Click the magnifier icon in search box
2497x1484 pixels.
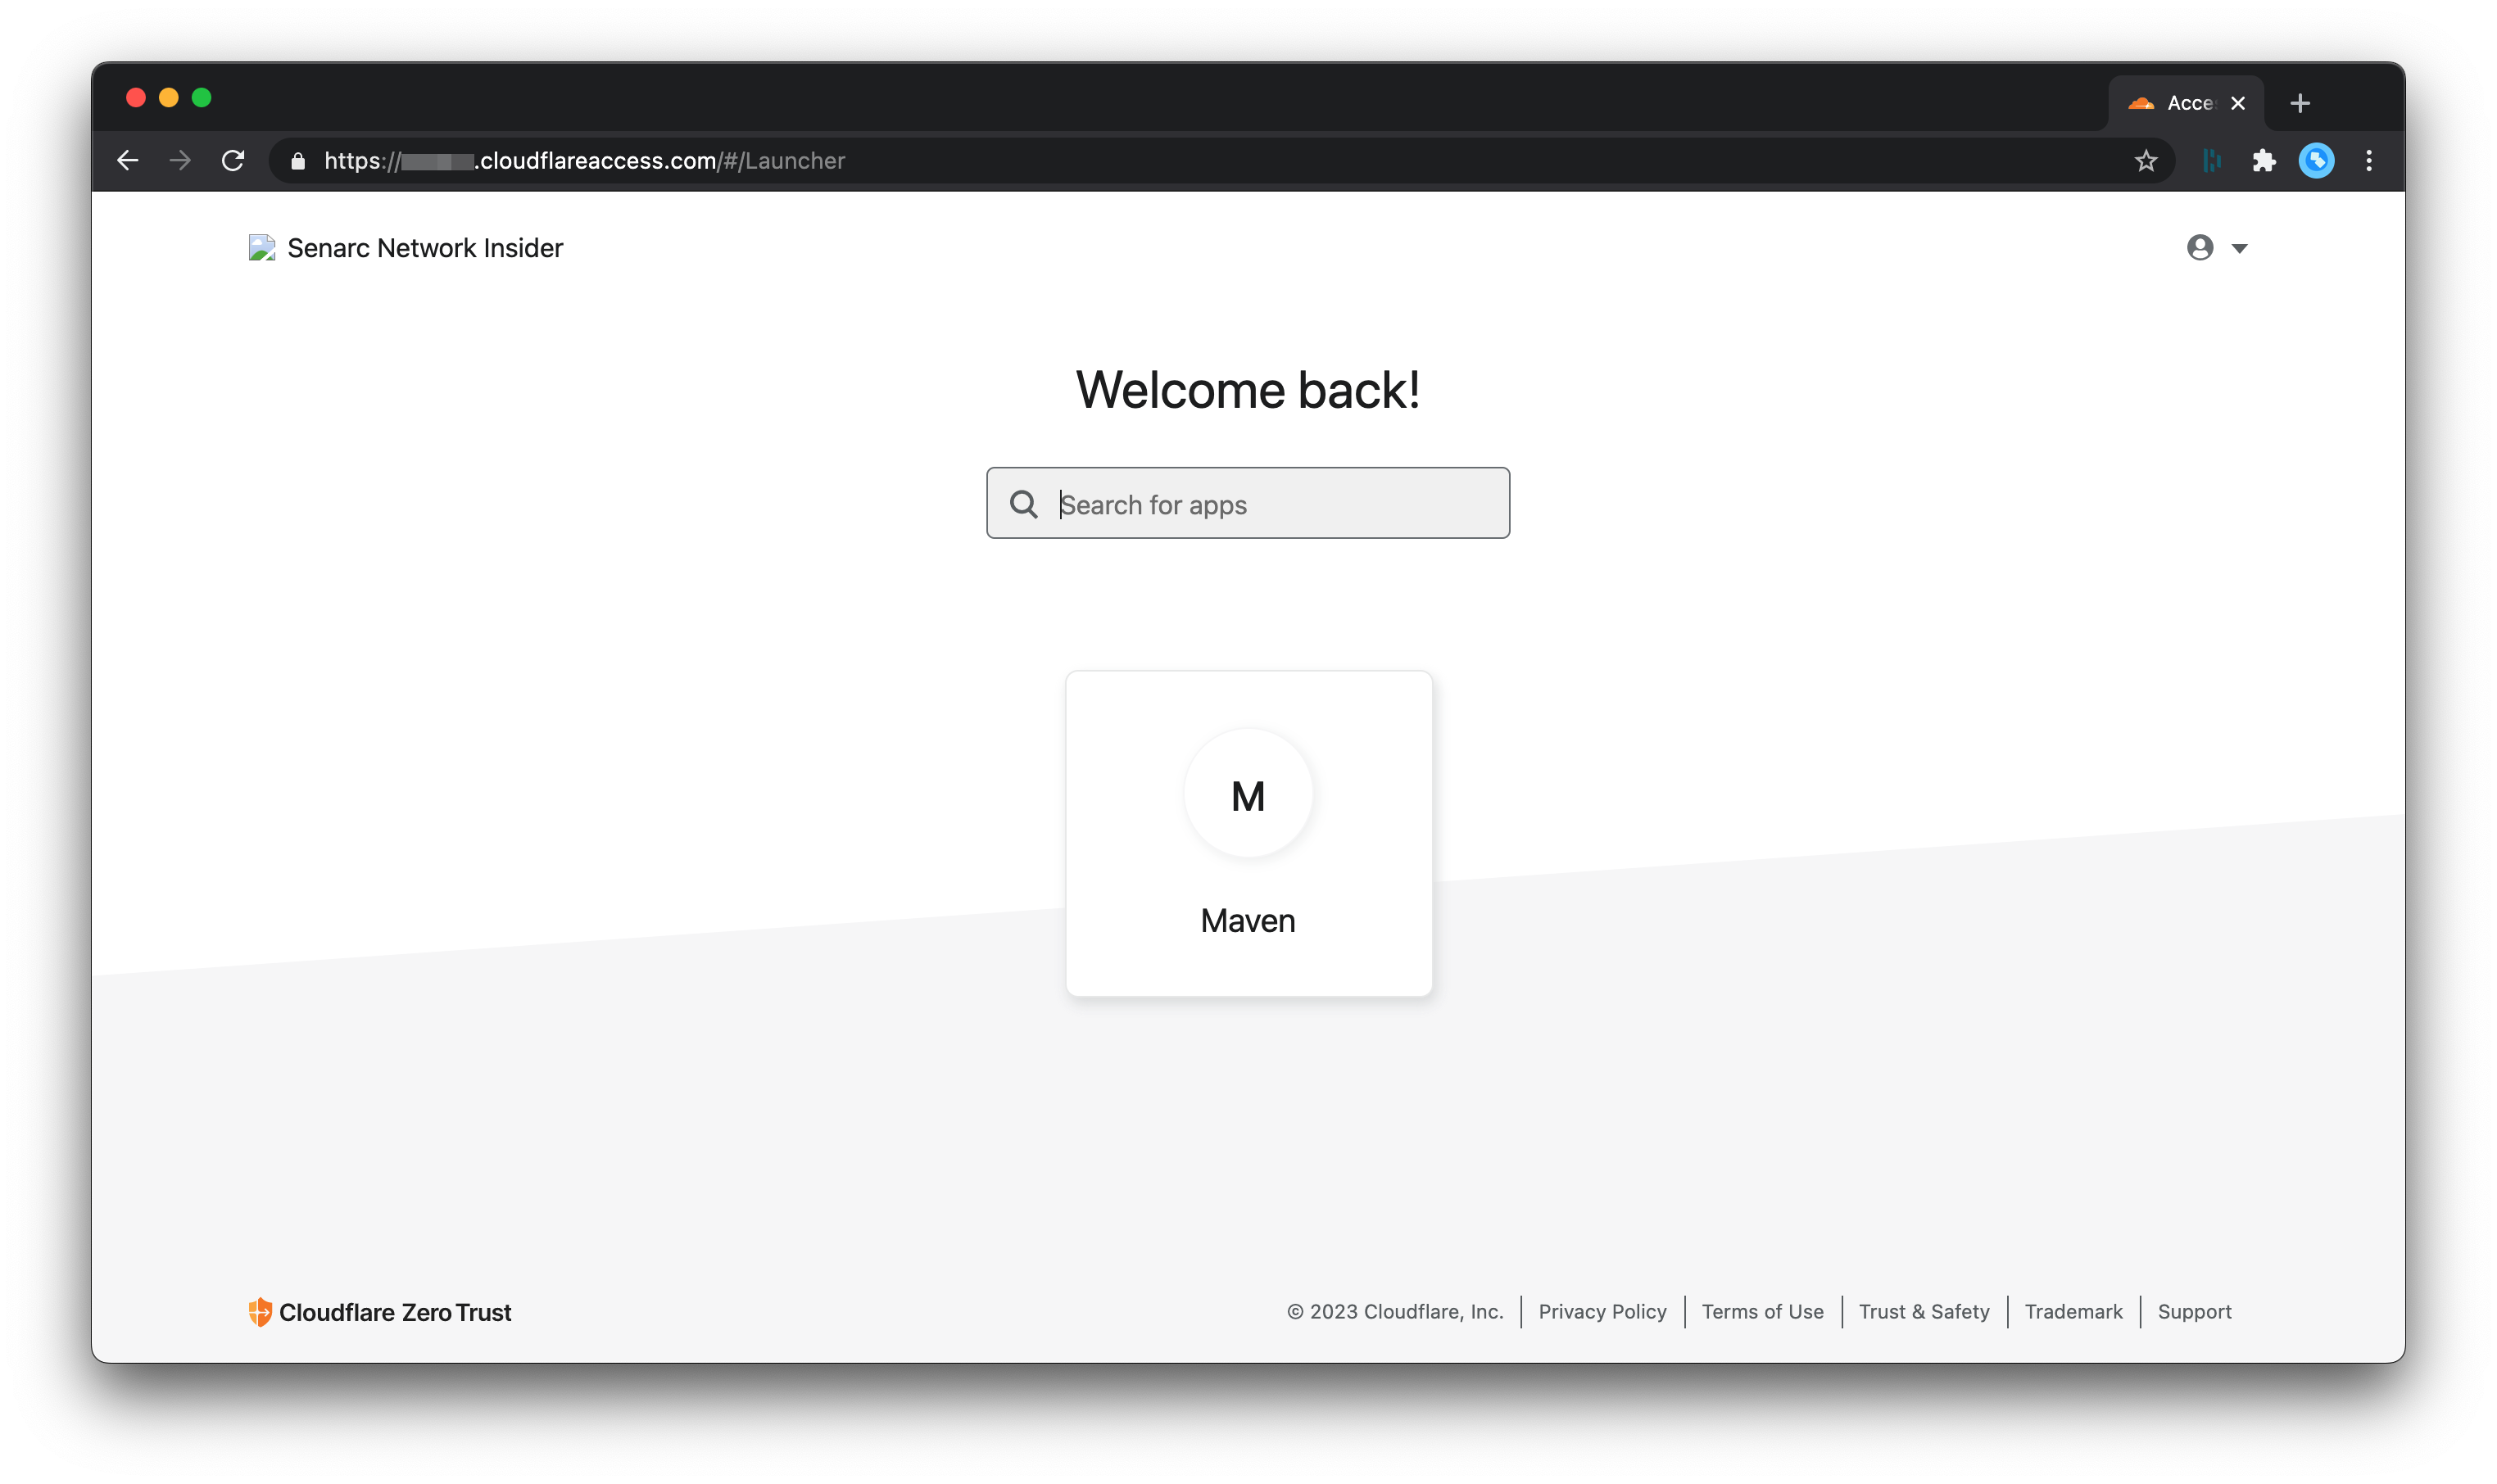pyautogui.click(x=1024, y=504)
